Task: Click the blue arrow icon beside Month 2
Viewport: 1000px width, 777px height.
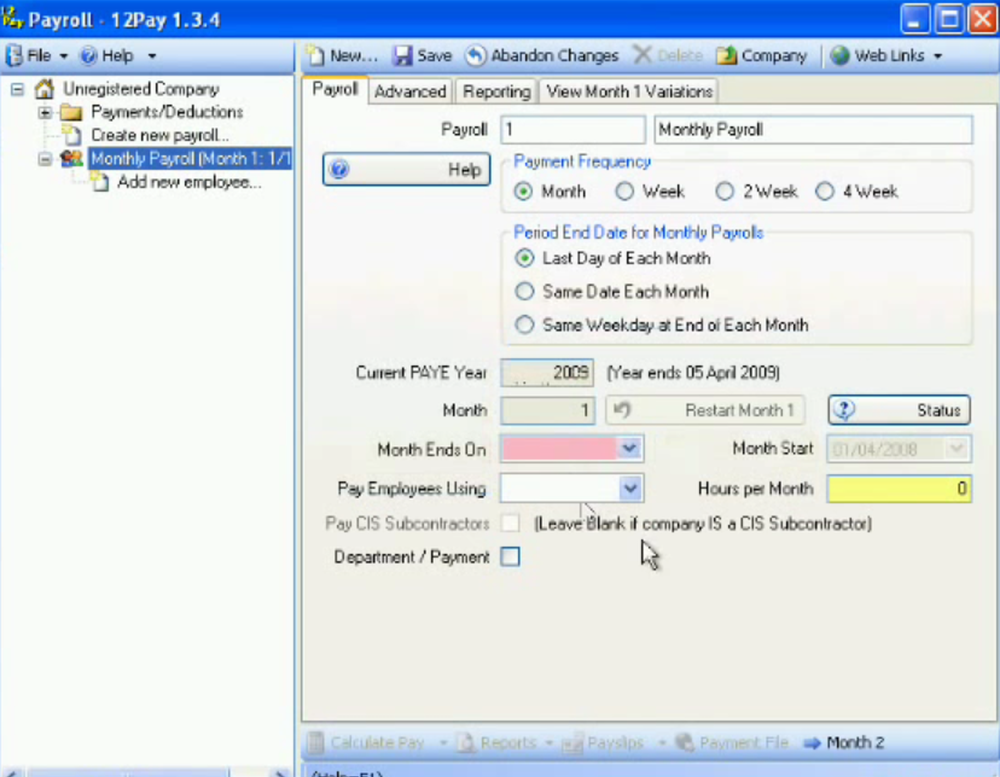Action: point(812,743)
